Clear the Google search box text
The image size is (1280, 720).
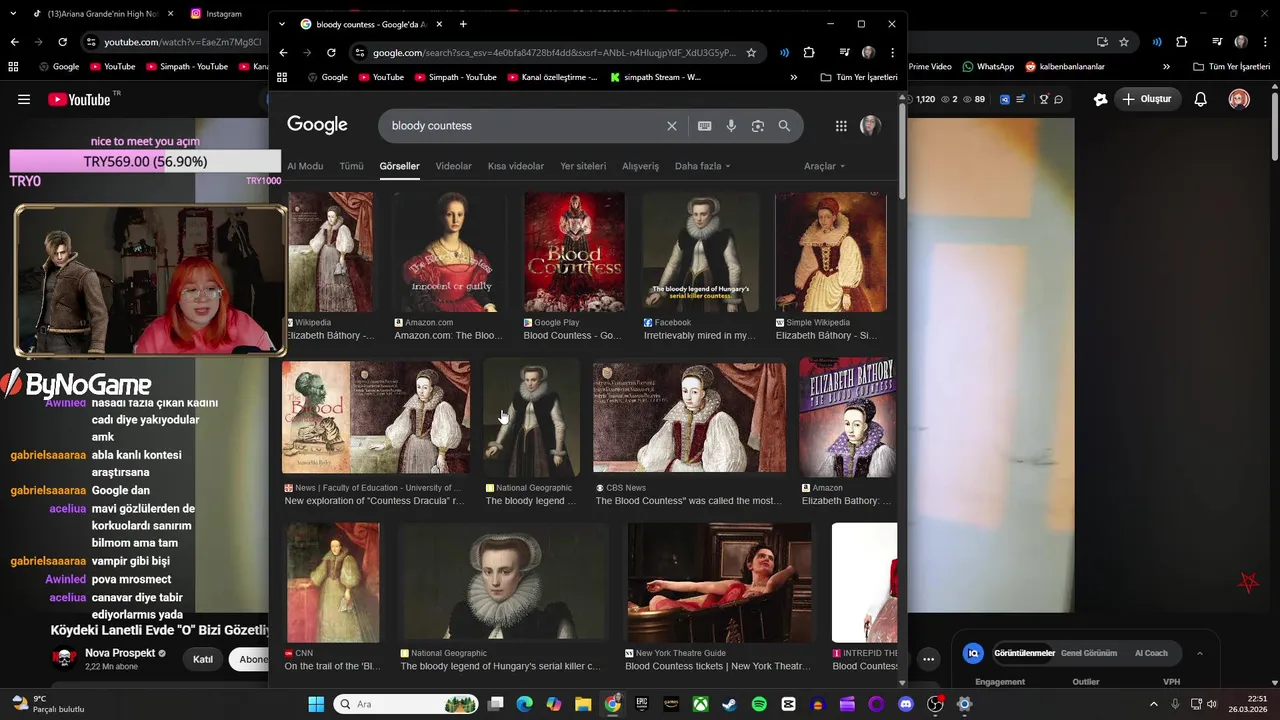[x=672, y=126]
